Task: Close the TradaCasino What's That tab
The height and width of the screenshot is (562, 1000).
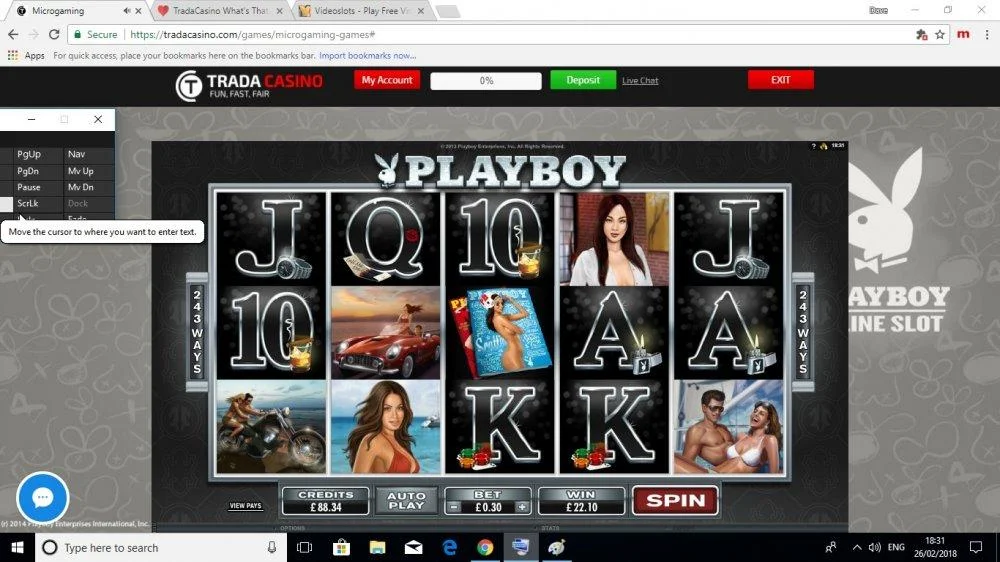Action: coord(279,11)
